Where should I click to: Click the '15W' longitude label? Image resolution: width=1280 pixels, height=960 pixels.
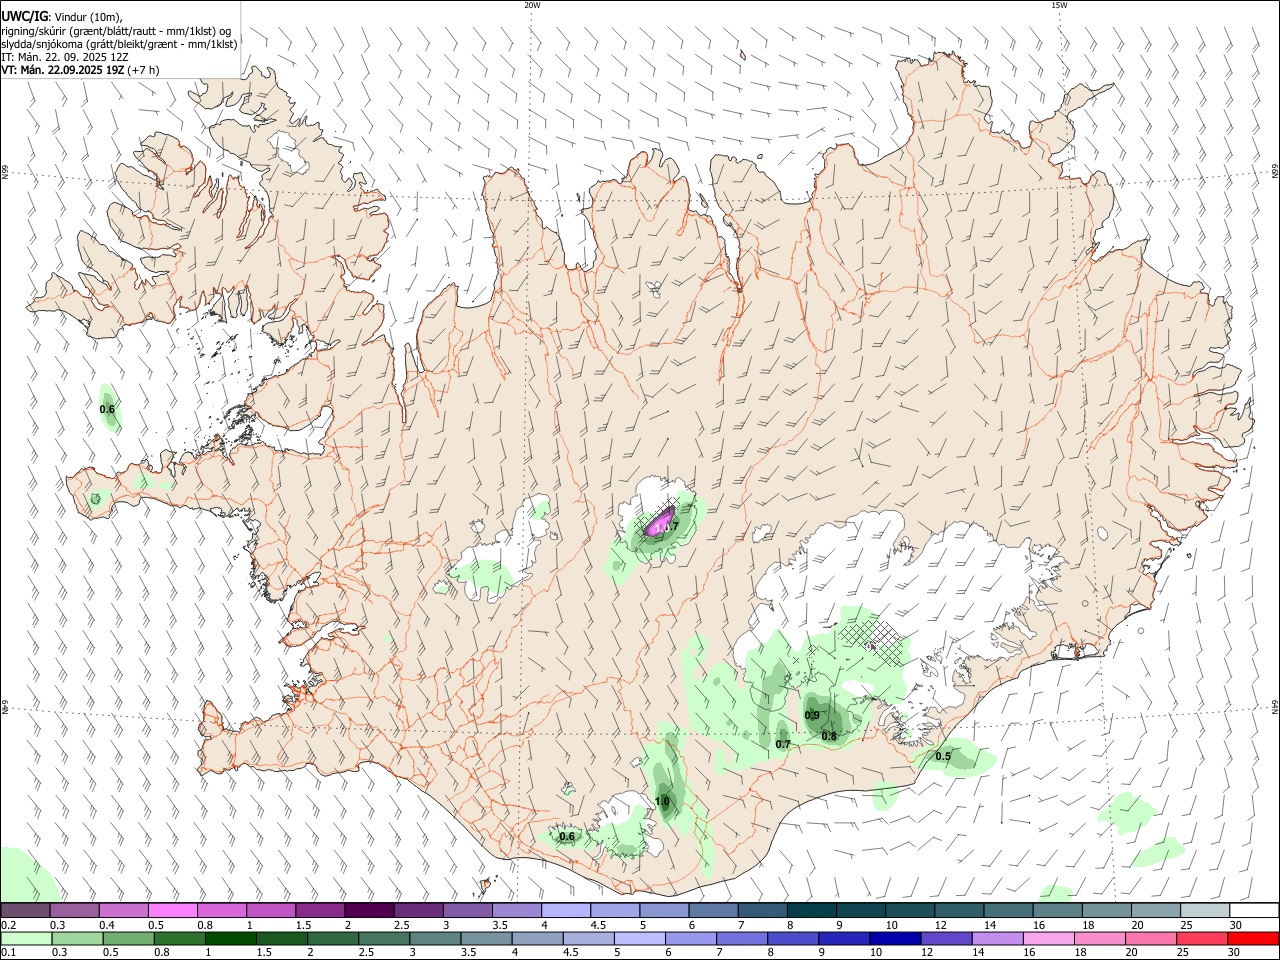[1059, 5]
